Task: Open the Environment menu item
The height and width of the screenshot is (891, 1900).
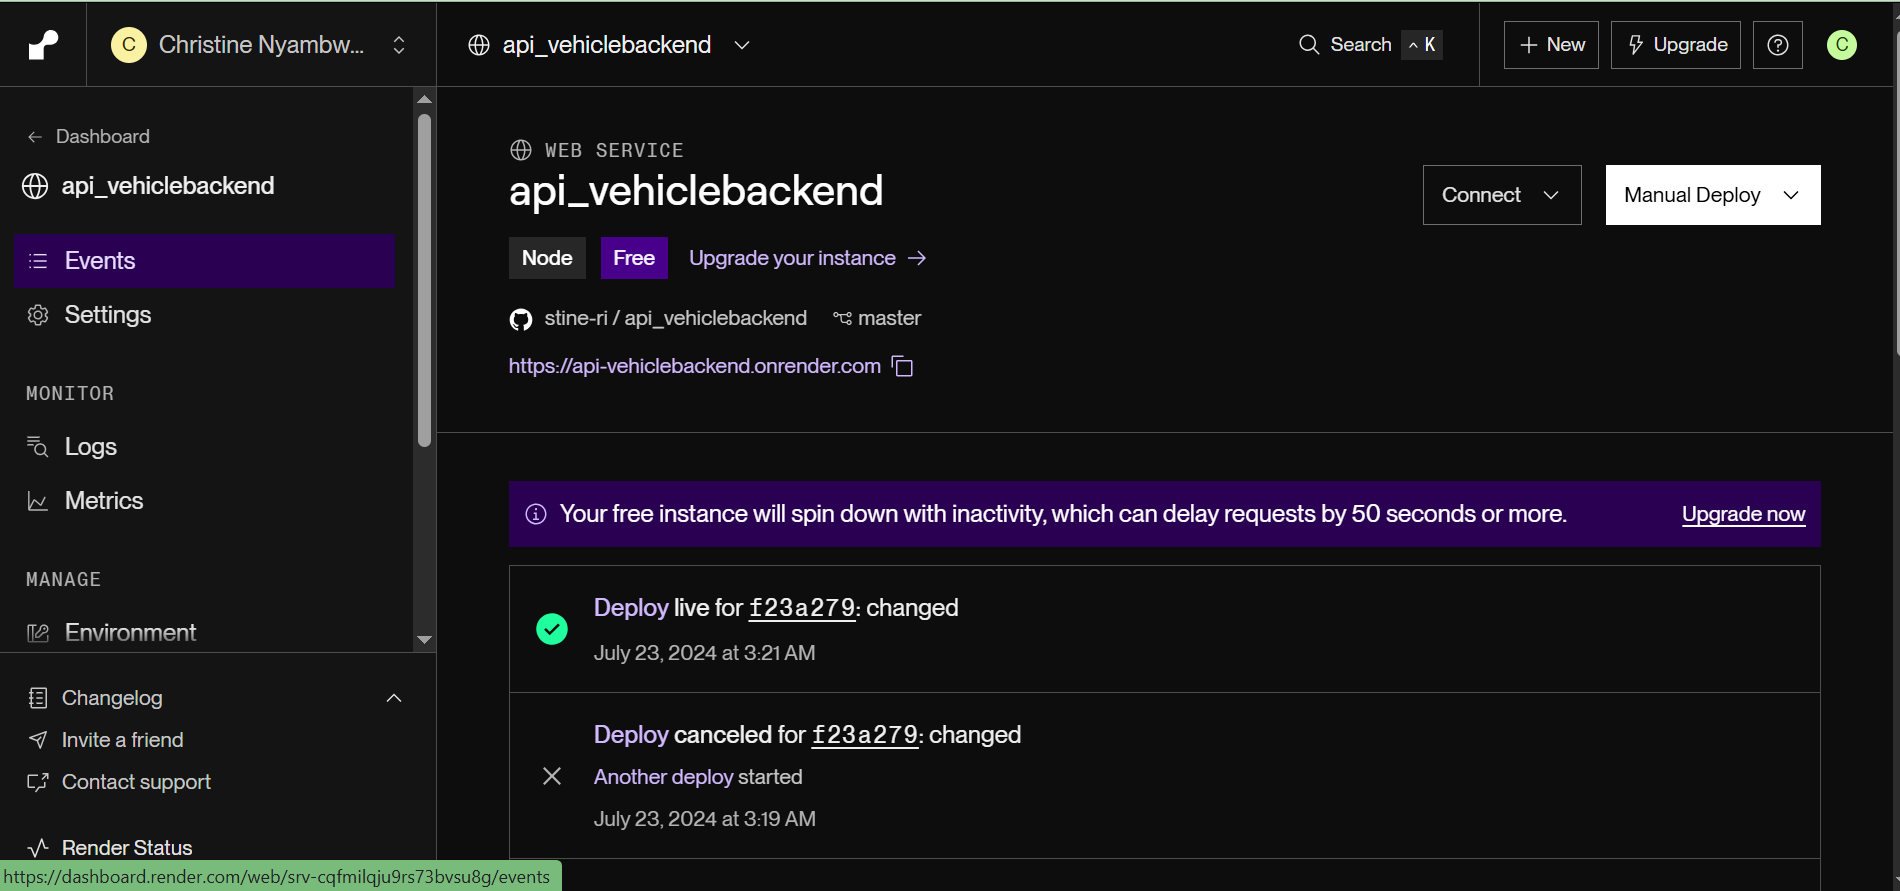Action: tap(205, 633)
